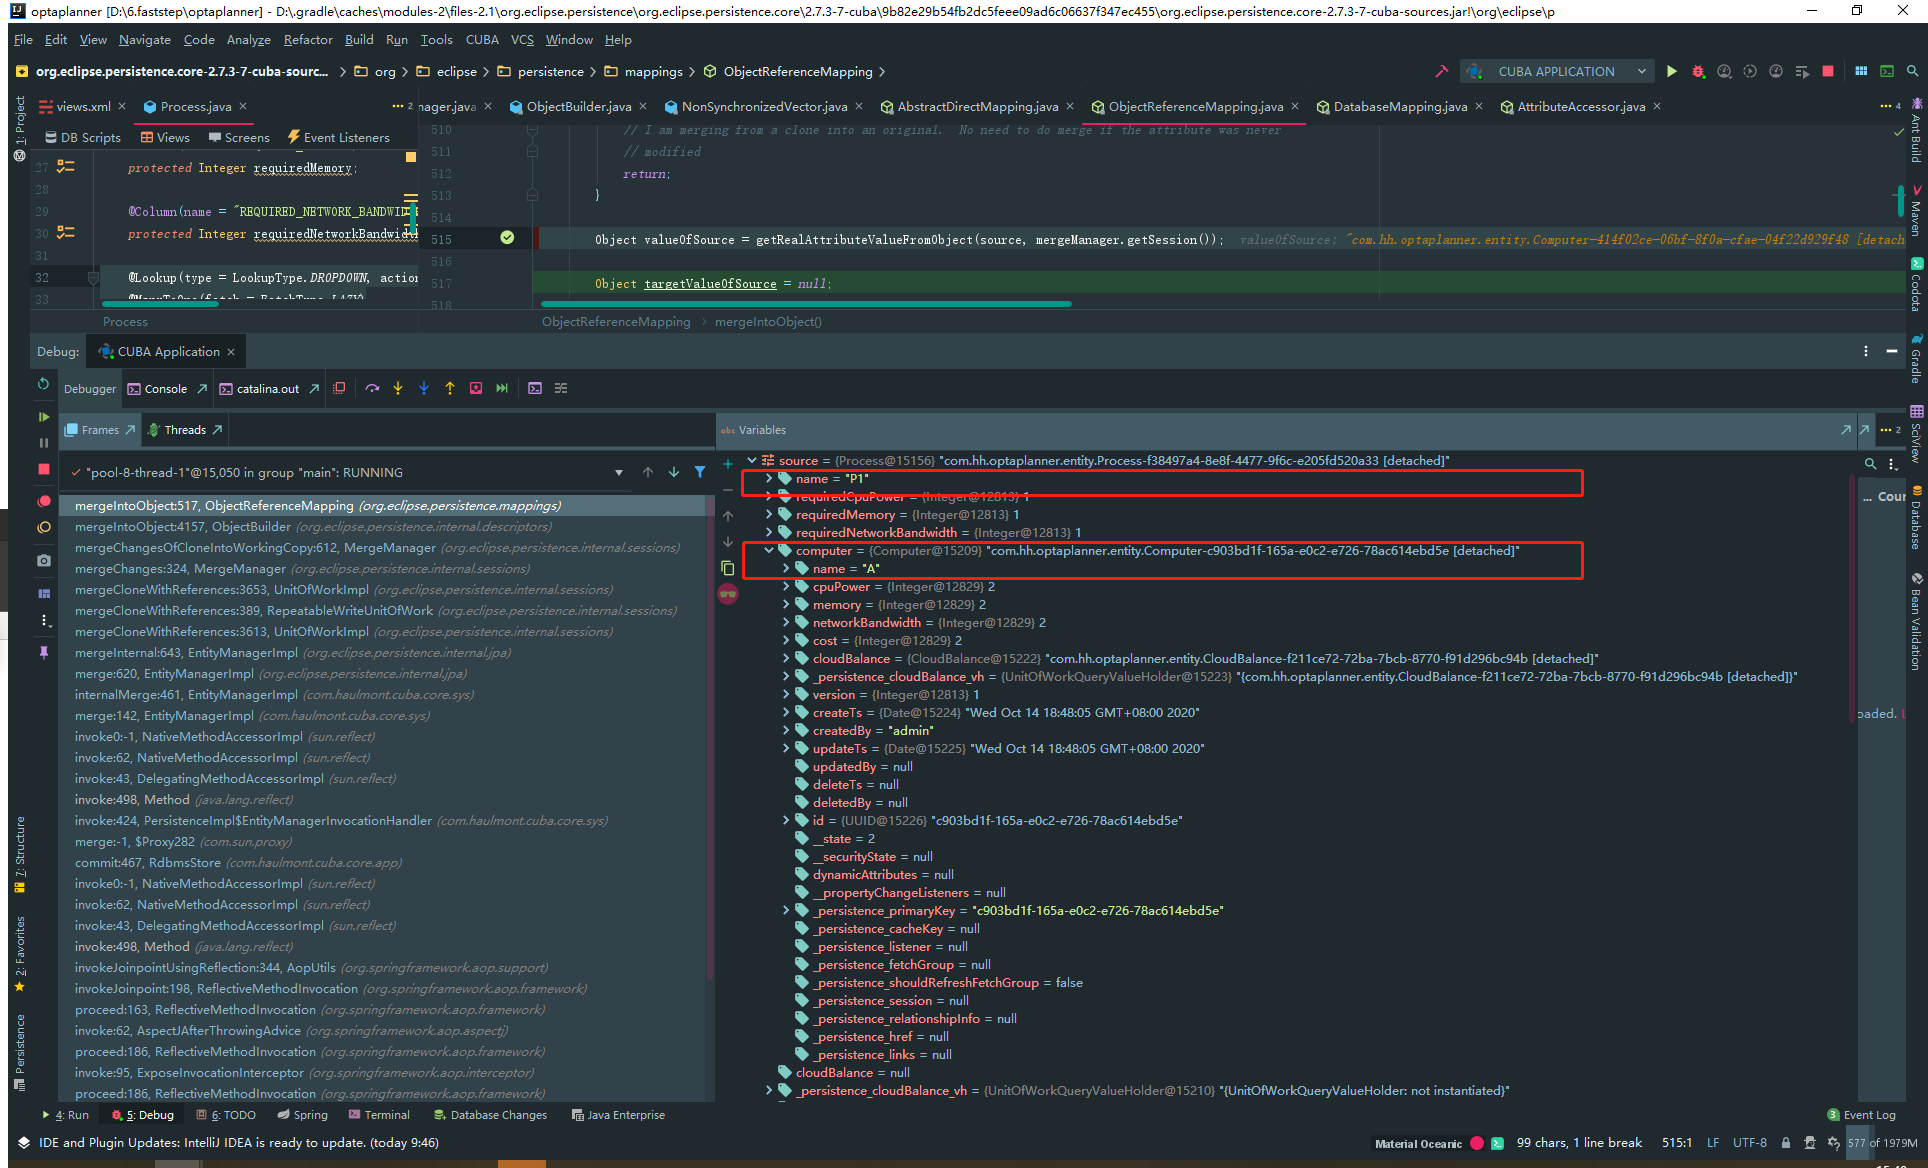Click Evaluate Expression icon

tap(535, 388)
